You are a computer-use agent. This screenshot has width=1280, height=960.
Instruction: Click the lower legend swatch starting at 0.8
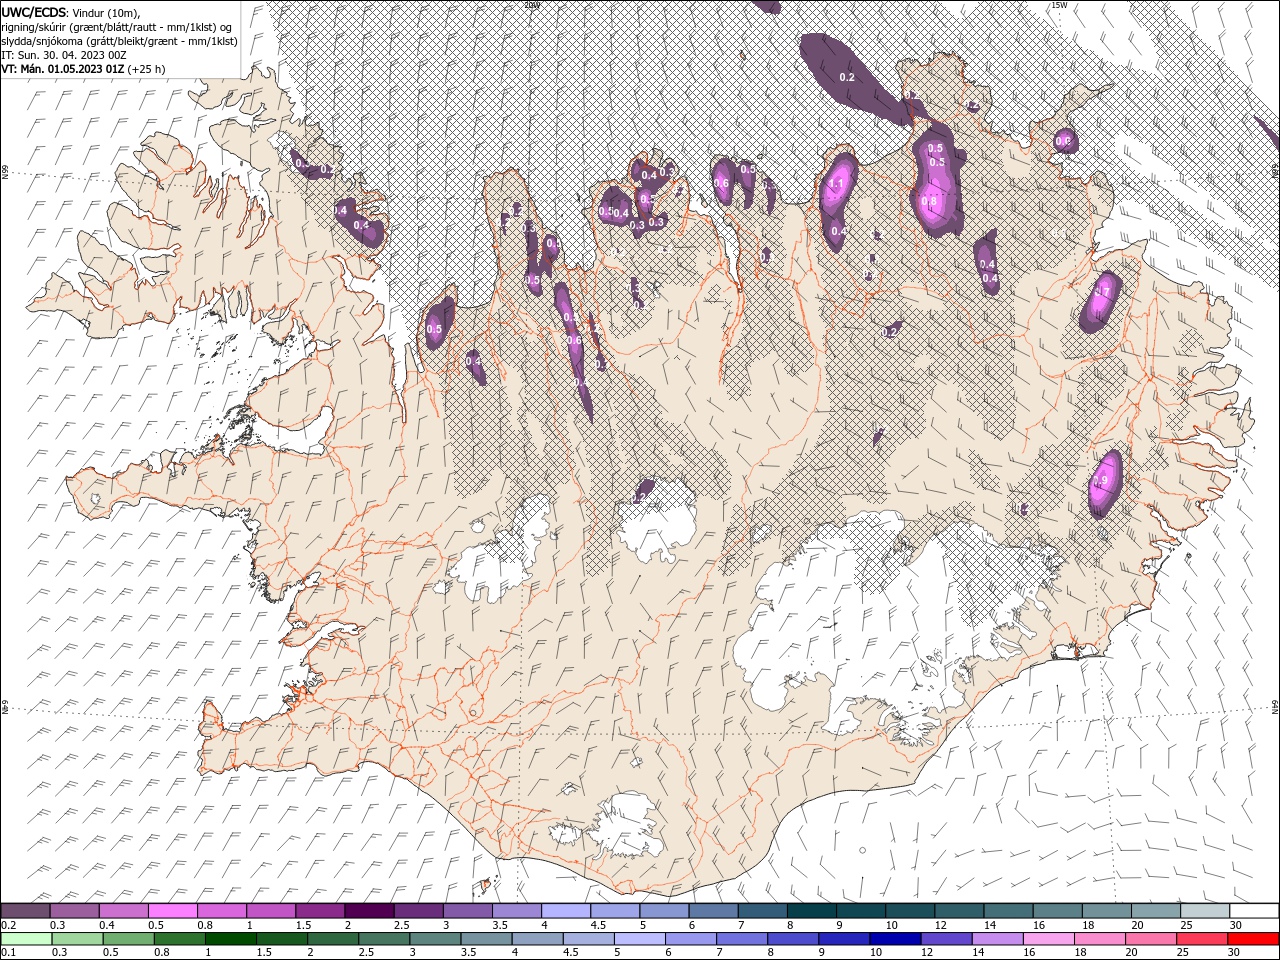[x=179, y=939]
